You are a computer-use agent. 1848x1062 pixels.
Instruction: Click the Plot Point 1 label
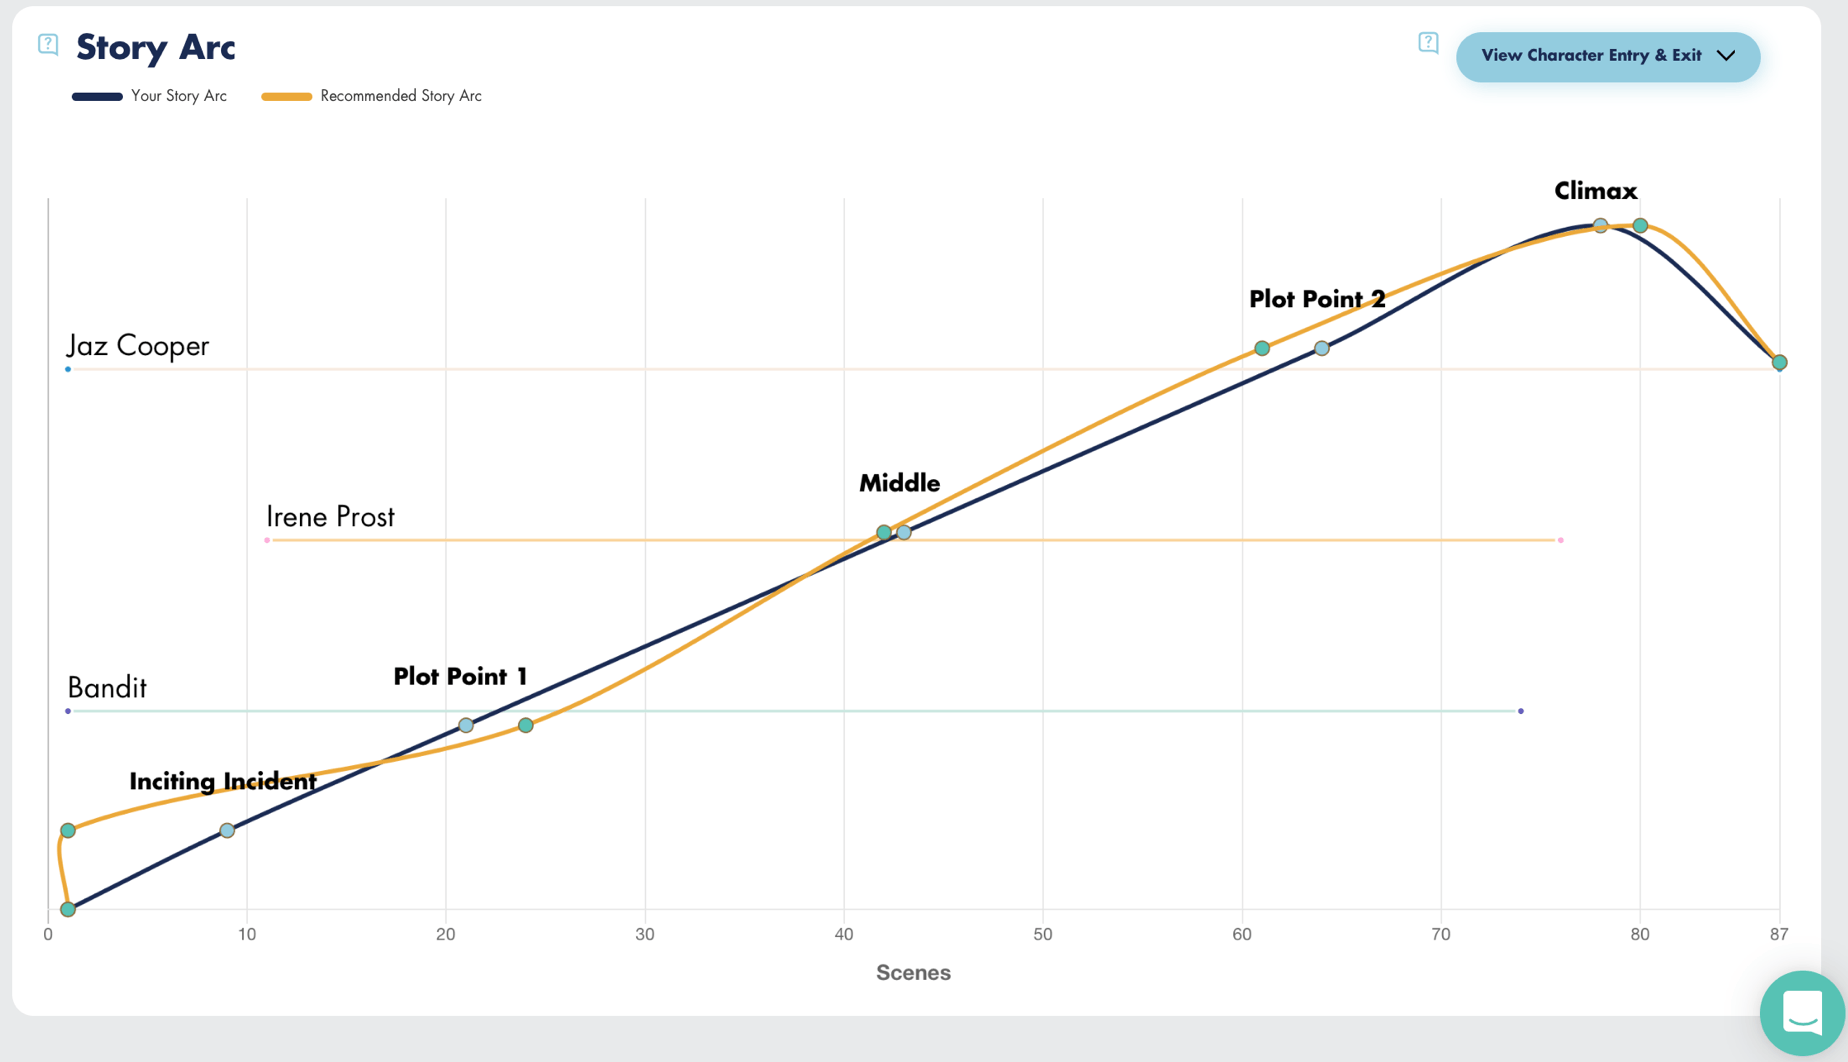pos(460,676)
